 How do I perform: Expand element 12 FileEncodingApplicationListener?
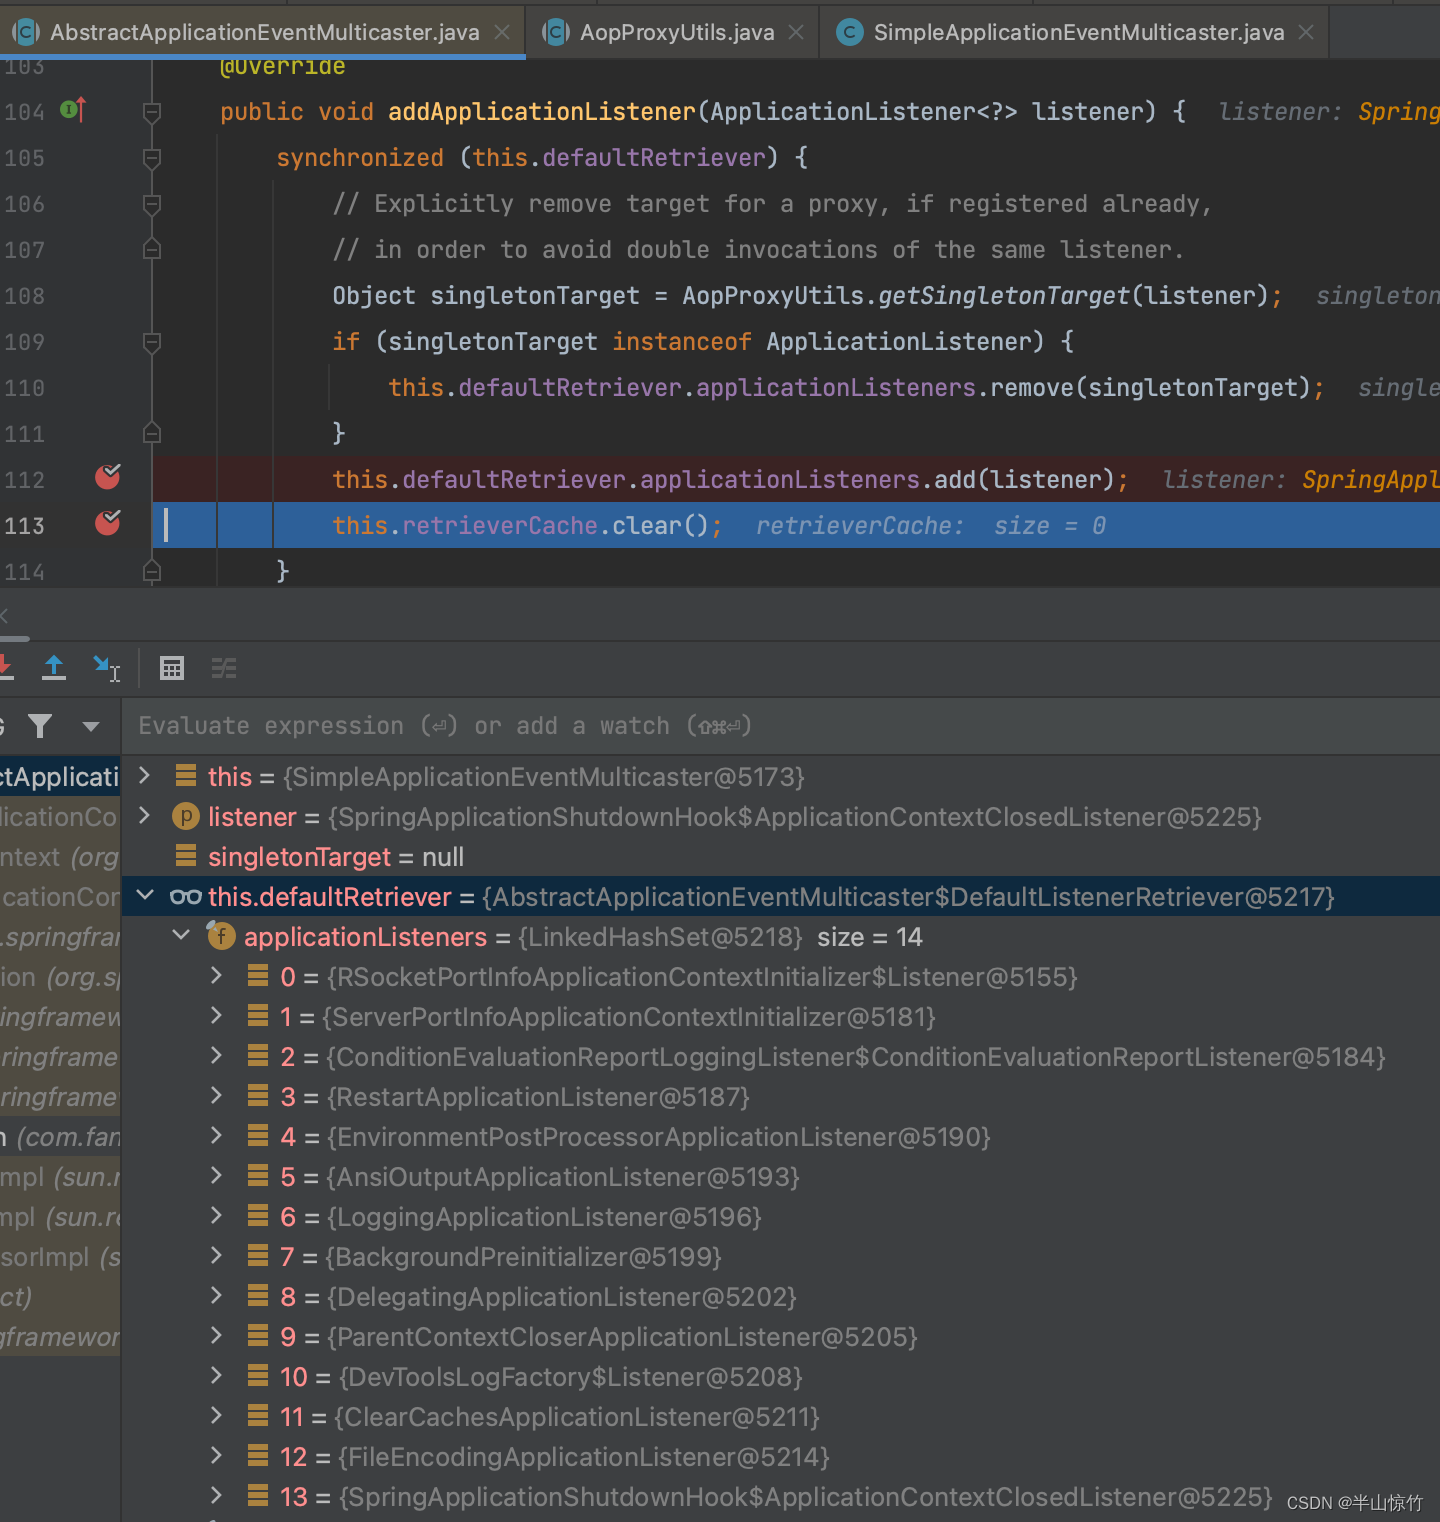(217, 1455)
